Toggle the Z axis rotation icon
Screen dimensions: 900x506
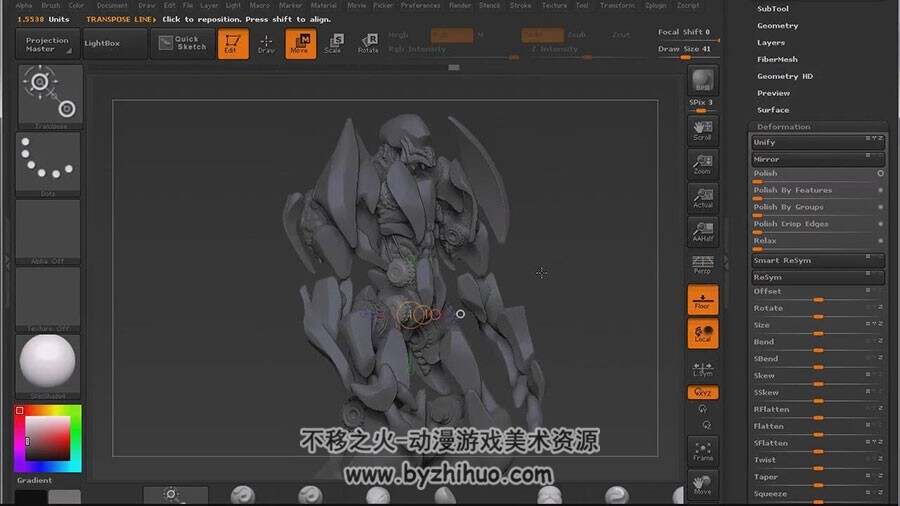[707, 425]
